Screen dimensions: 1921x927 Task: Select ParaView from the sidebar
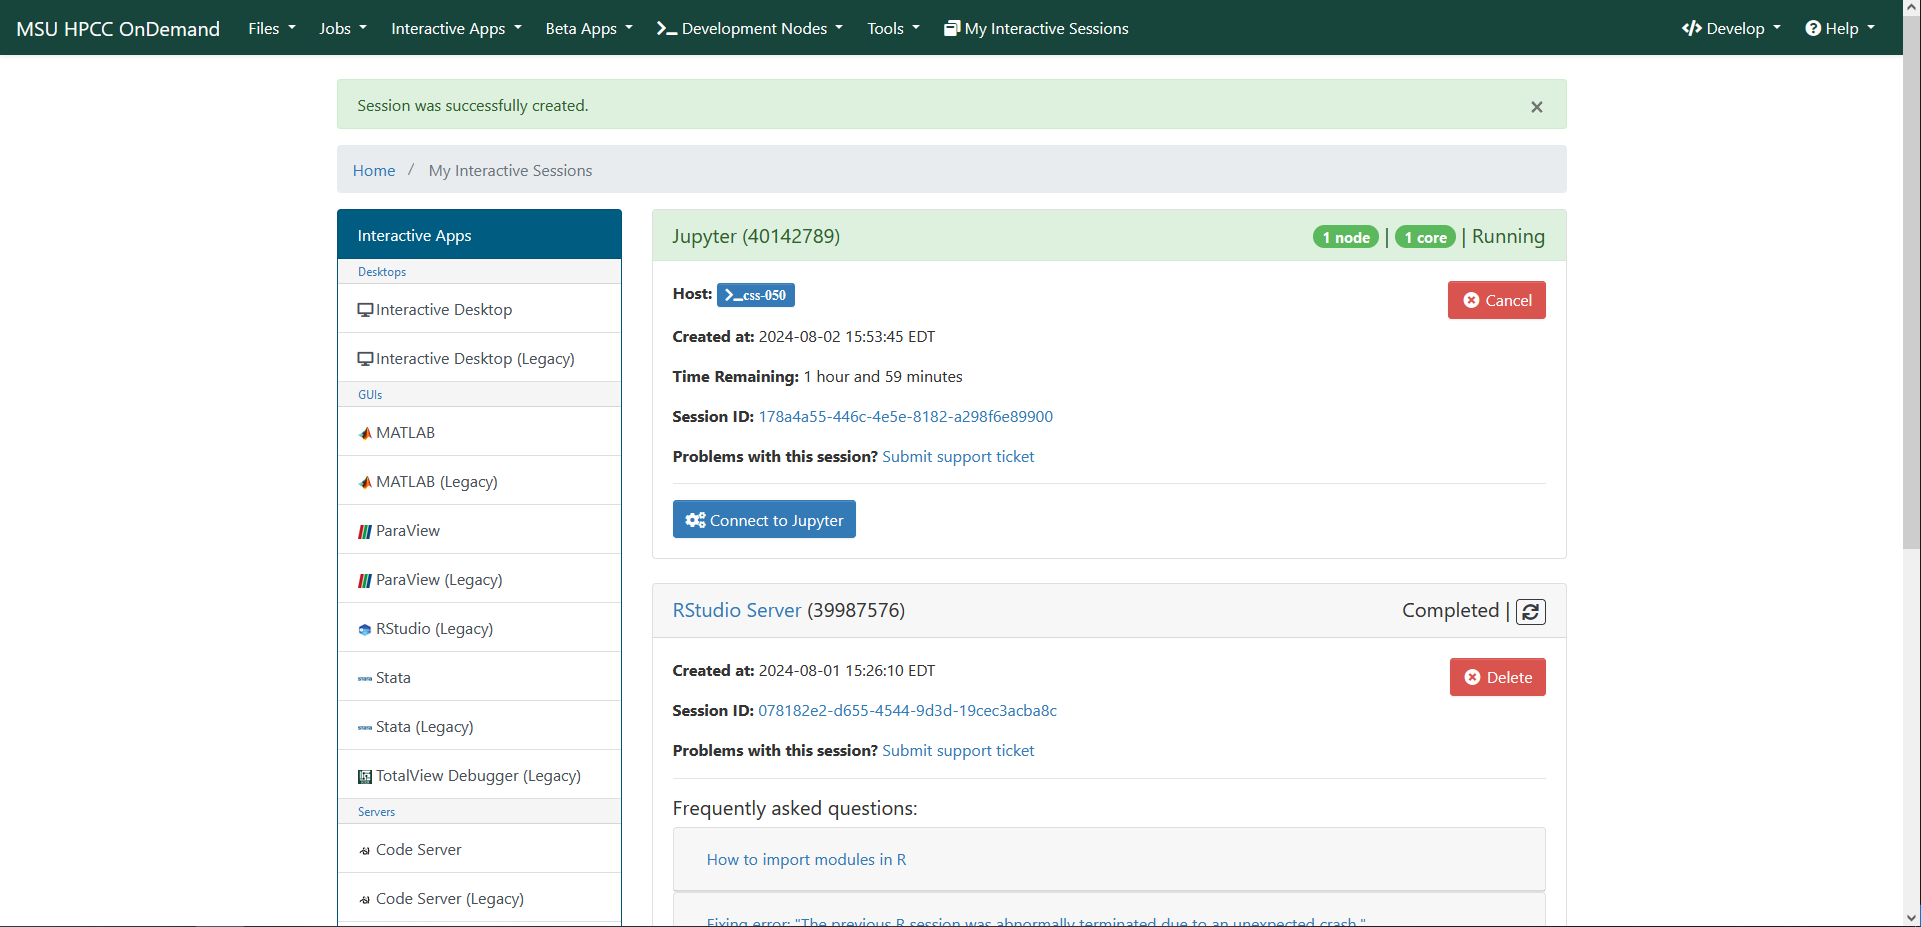tap(479, 531)
